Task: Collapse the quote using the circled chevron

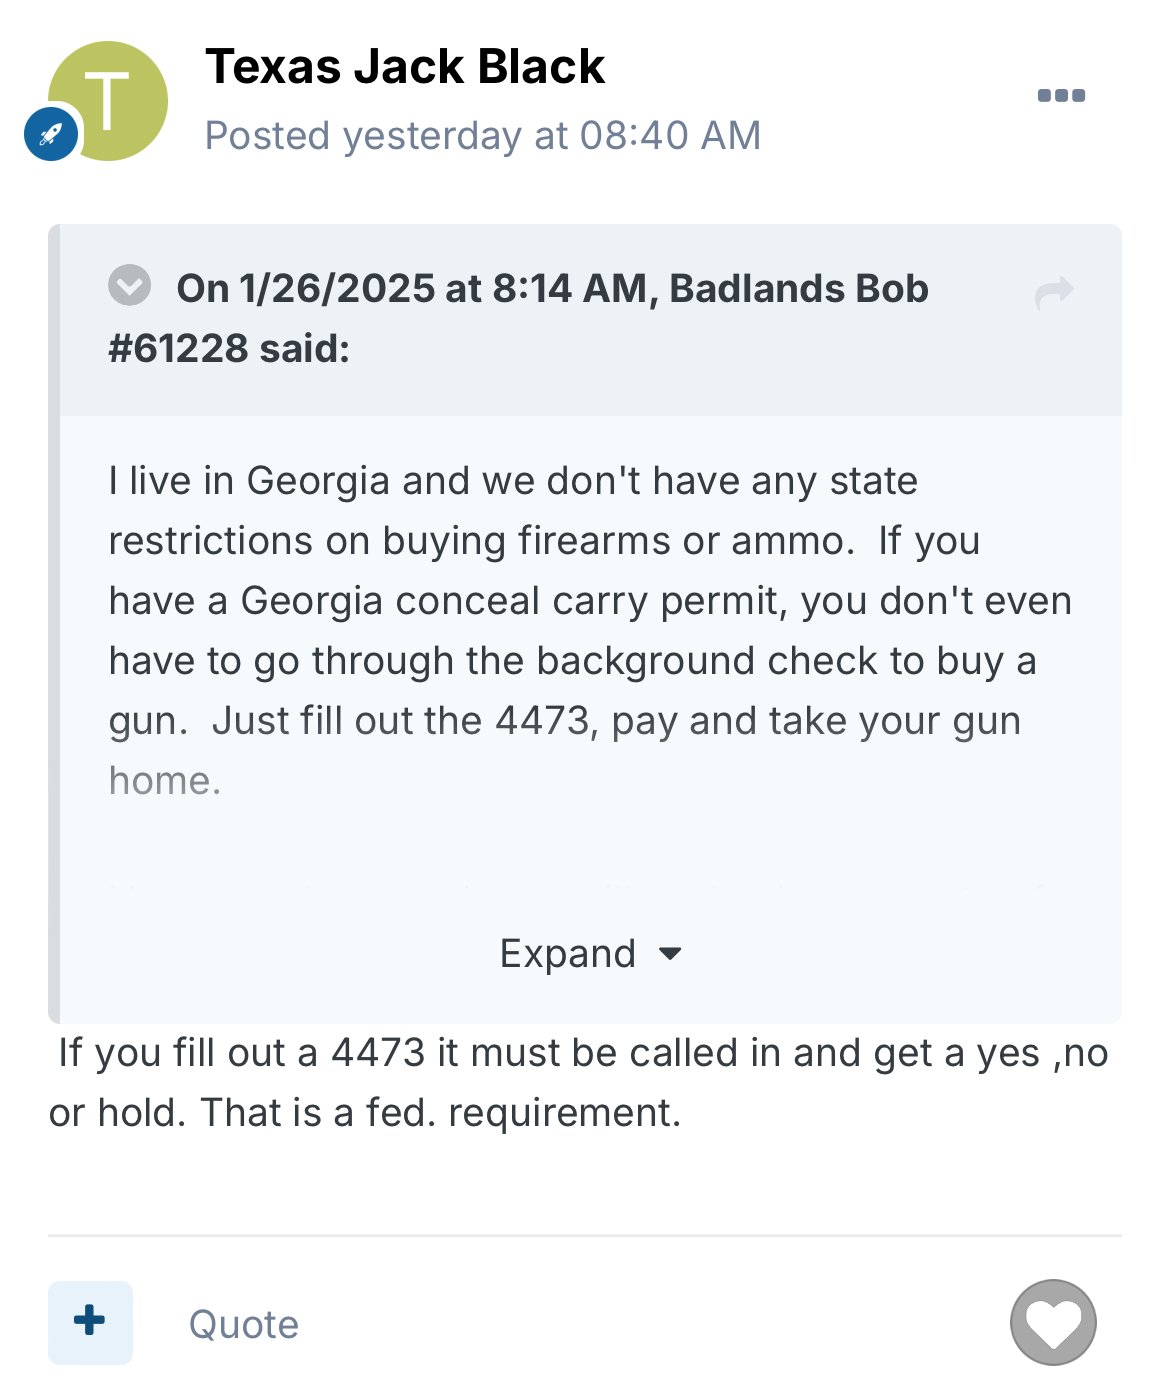Action: pyautogui.click(x=130, y=286)
